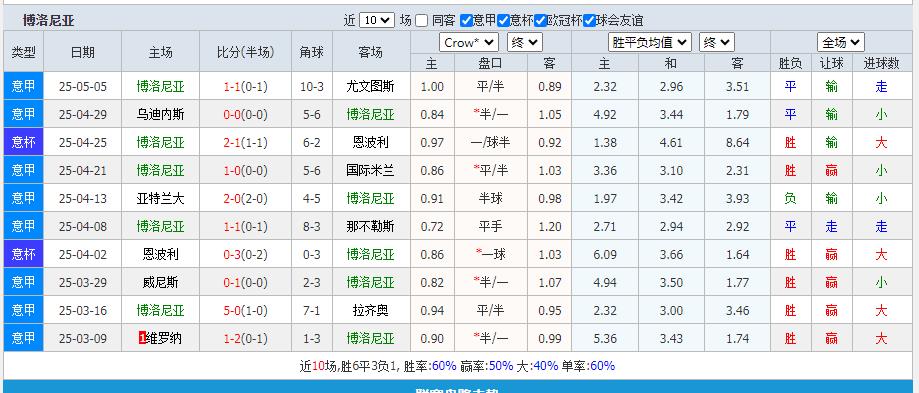Click away team 那不勒斯
Screen dimensions: 919x393
(x=370, y=226)
